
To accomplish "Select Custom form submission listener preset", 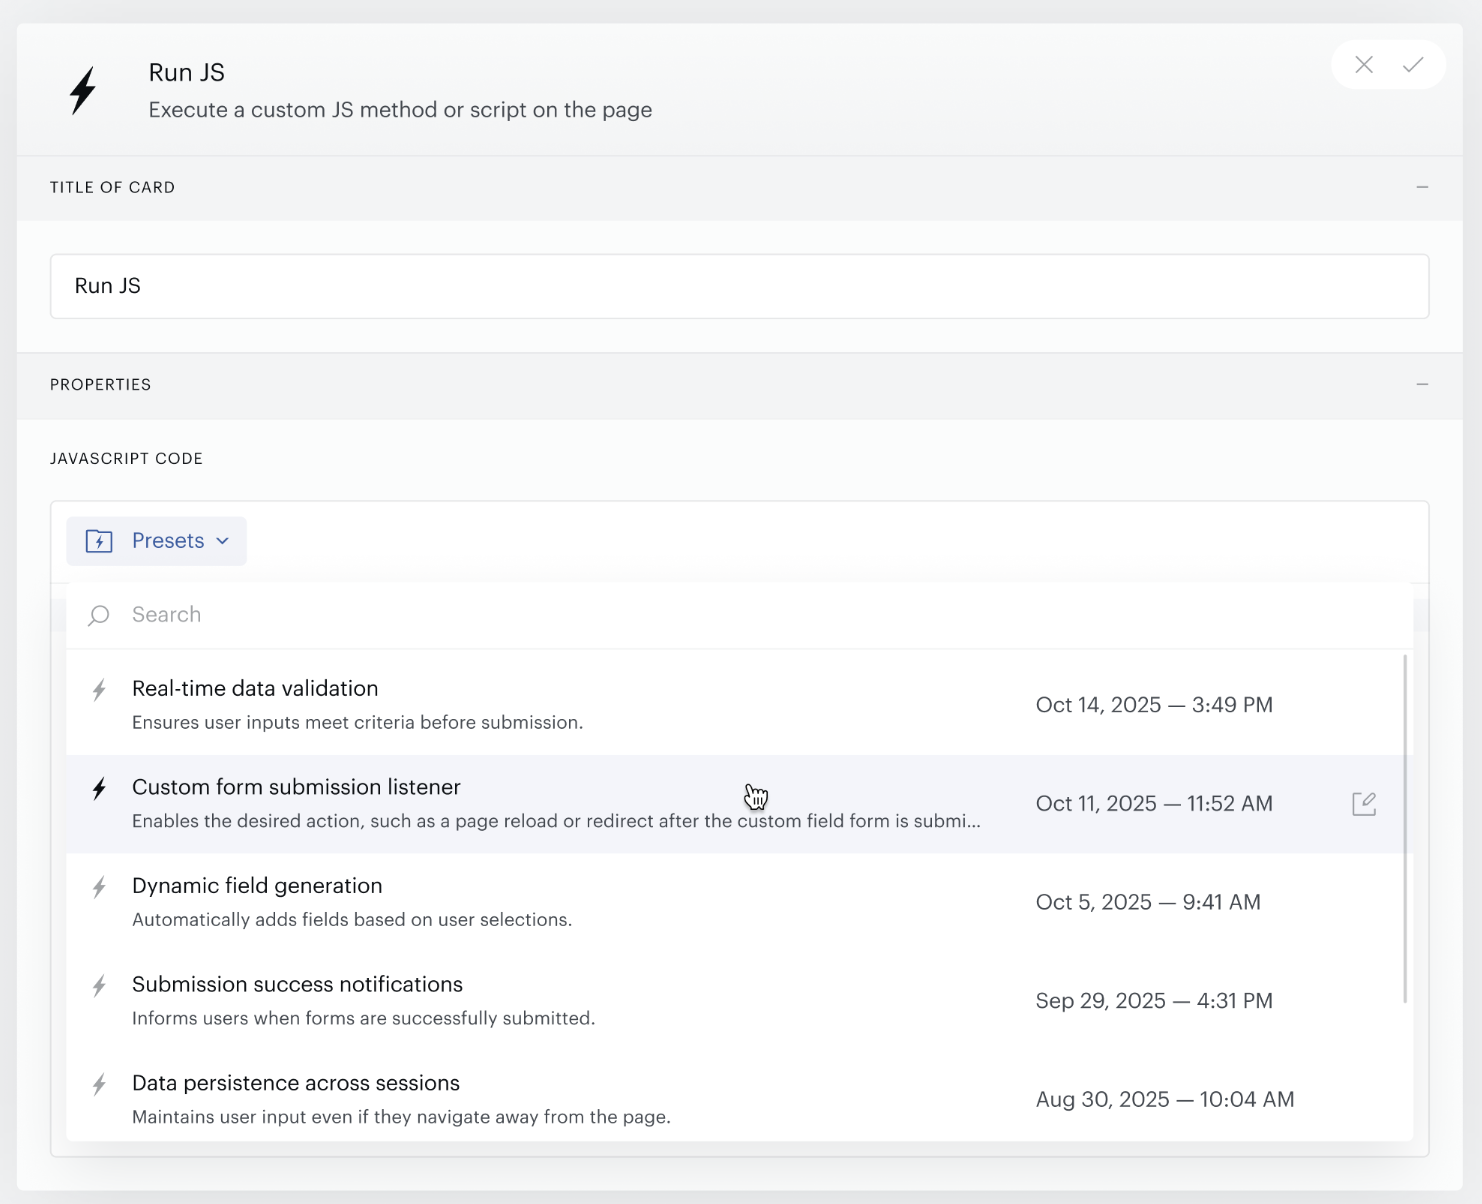I will coord(735,804).
